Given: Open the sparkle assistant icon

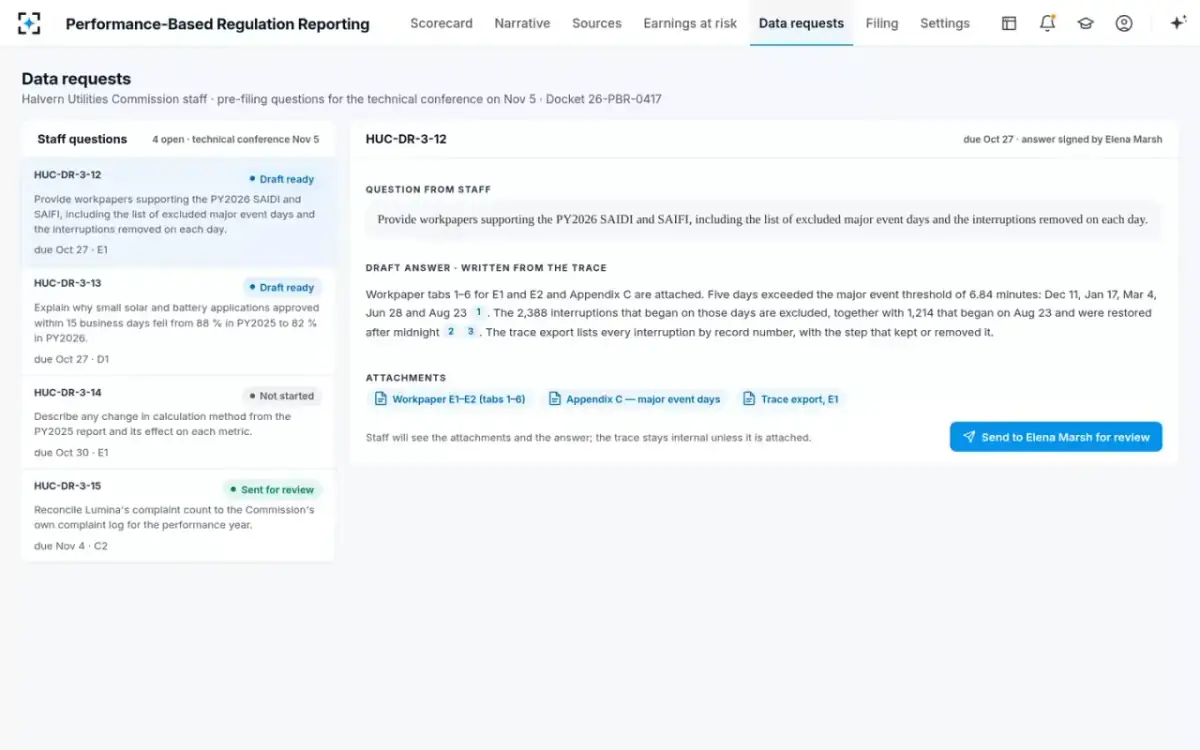Looking at the screenshot, I should [1177, 23].
